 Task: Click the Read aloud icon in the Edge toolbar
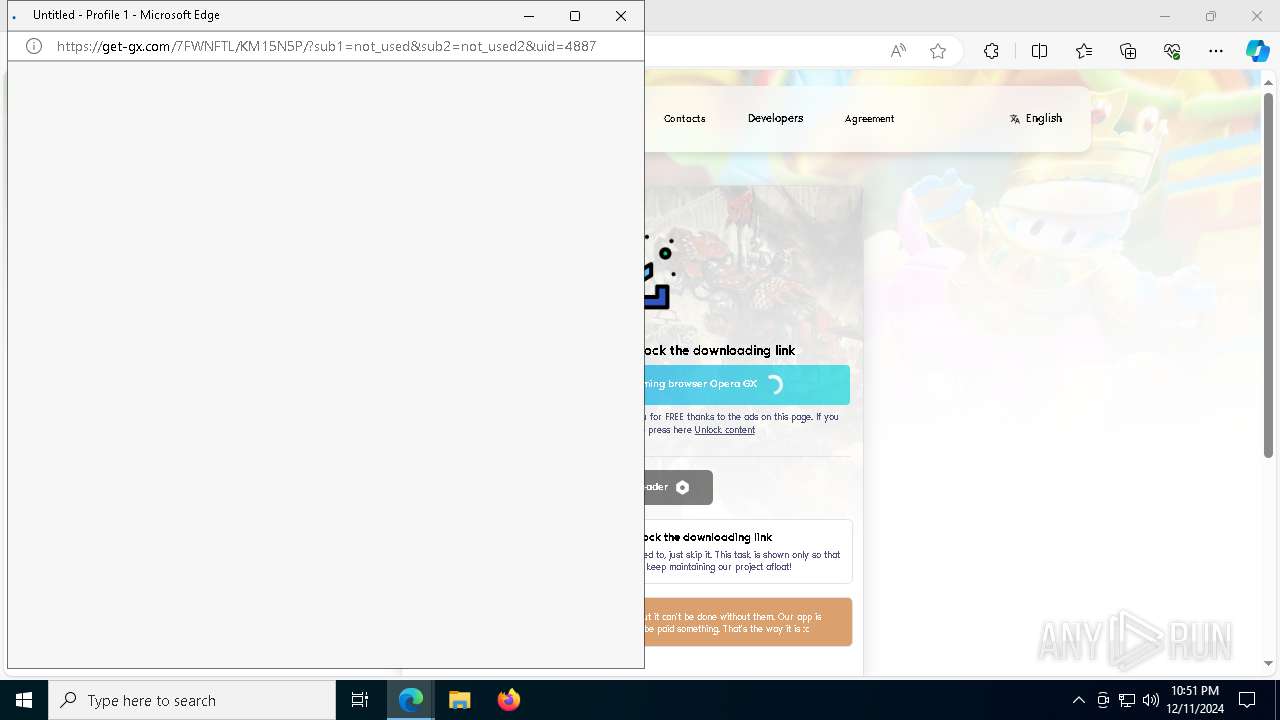point(898,51)
